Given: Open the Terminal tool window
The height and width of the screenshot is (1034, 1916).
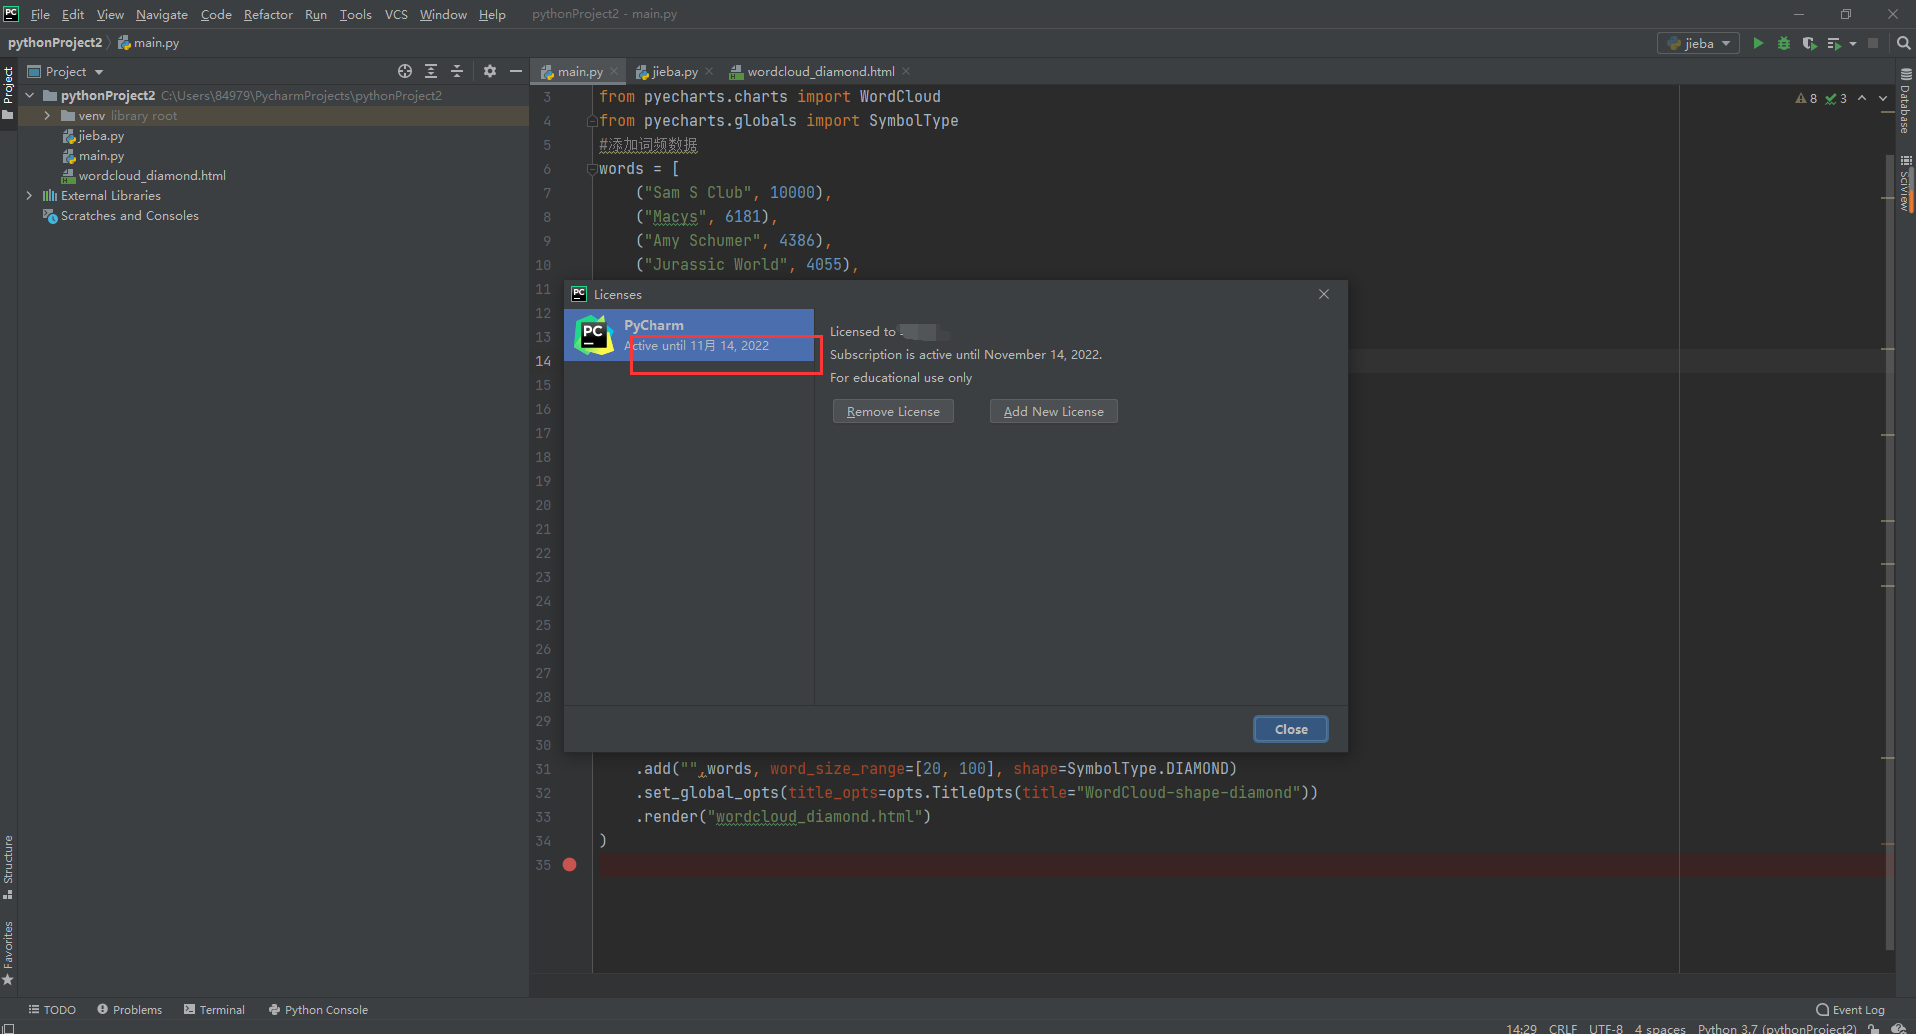Looking at the screenshot, I should (x=214, y=1009).
